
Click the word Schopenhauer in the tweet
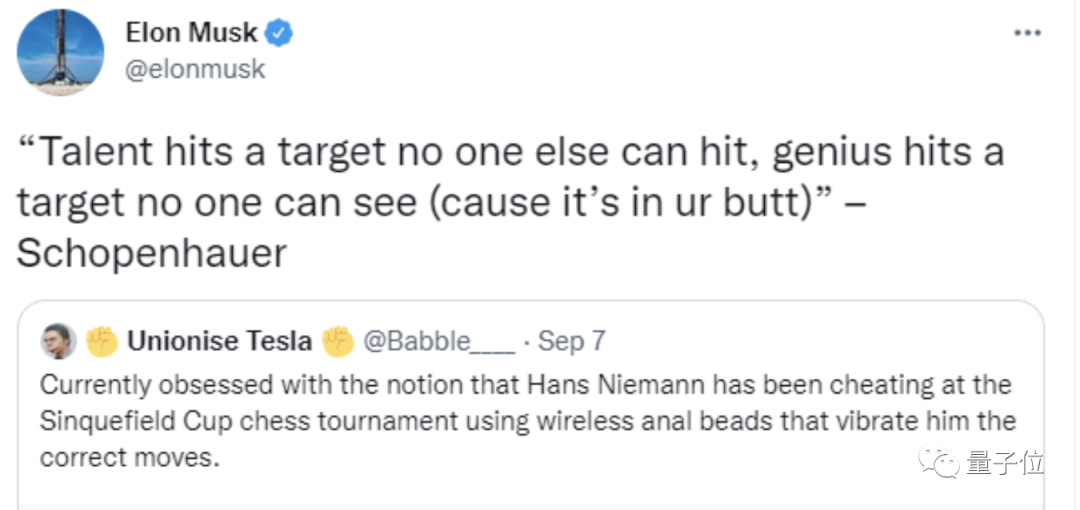[x=152, y=255]
